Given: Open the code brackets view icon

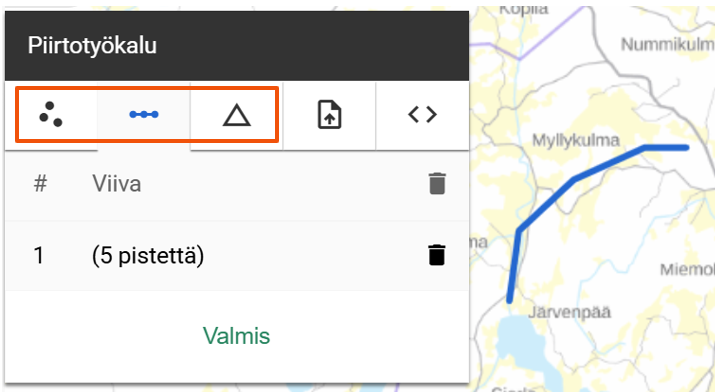Looking at the screenshot, I should [x=422, y=114].
